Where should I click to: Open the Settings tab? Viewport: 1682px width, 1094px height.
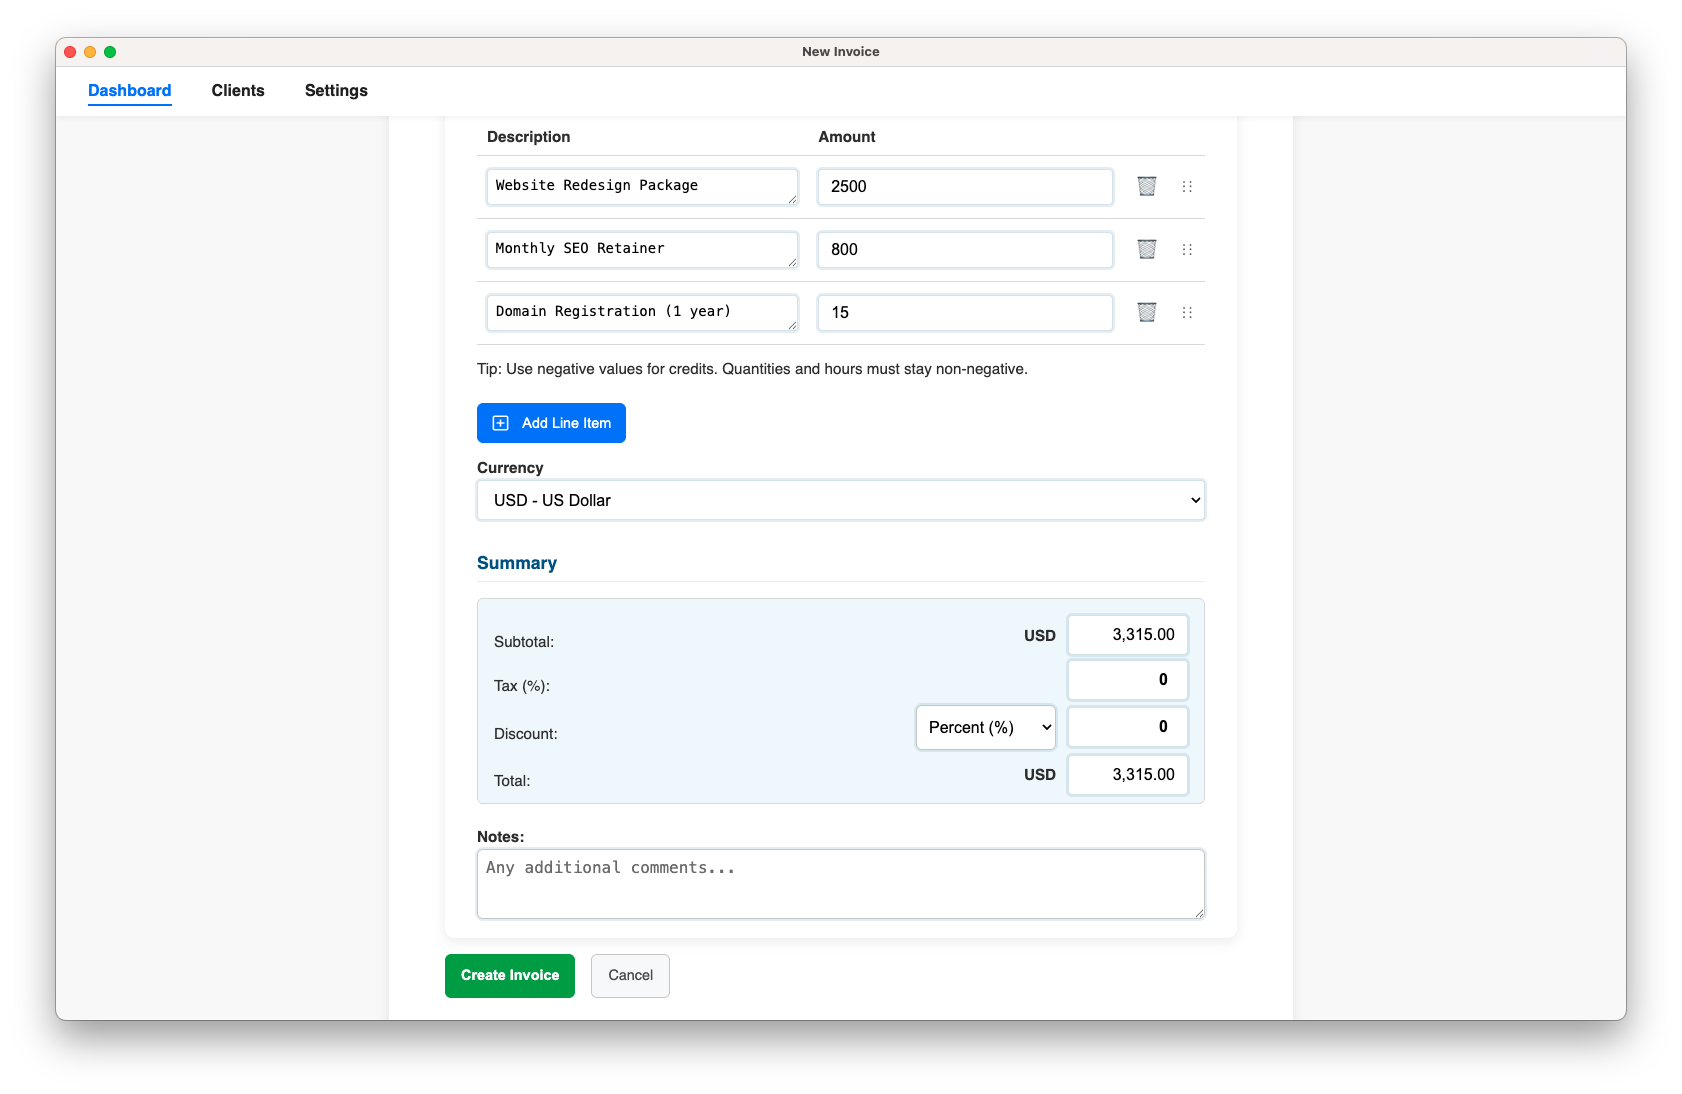click(336, 90)
